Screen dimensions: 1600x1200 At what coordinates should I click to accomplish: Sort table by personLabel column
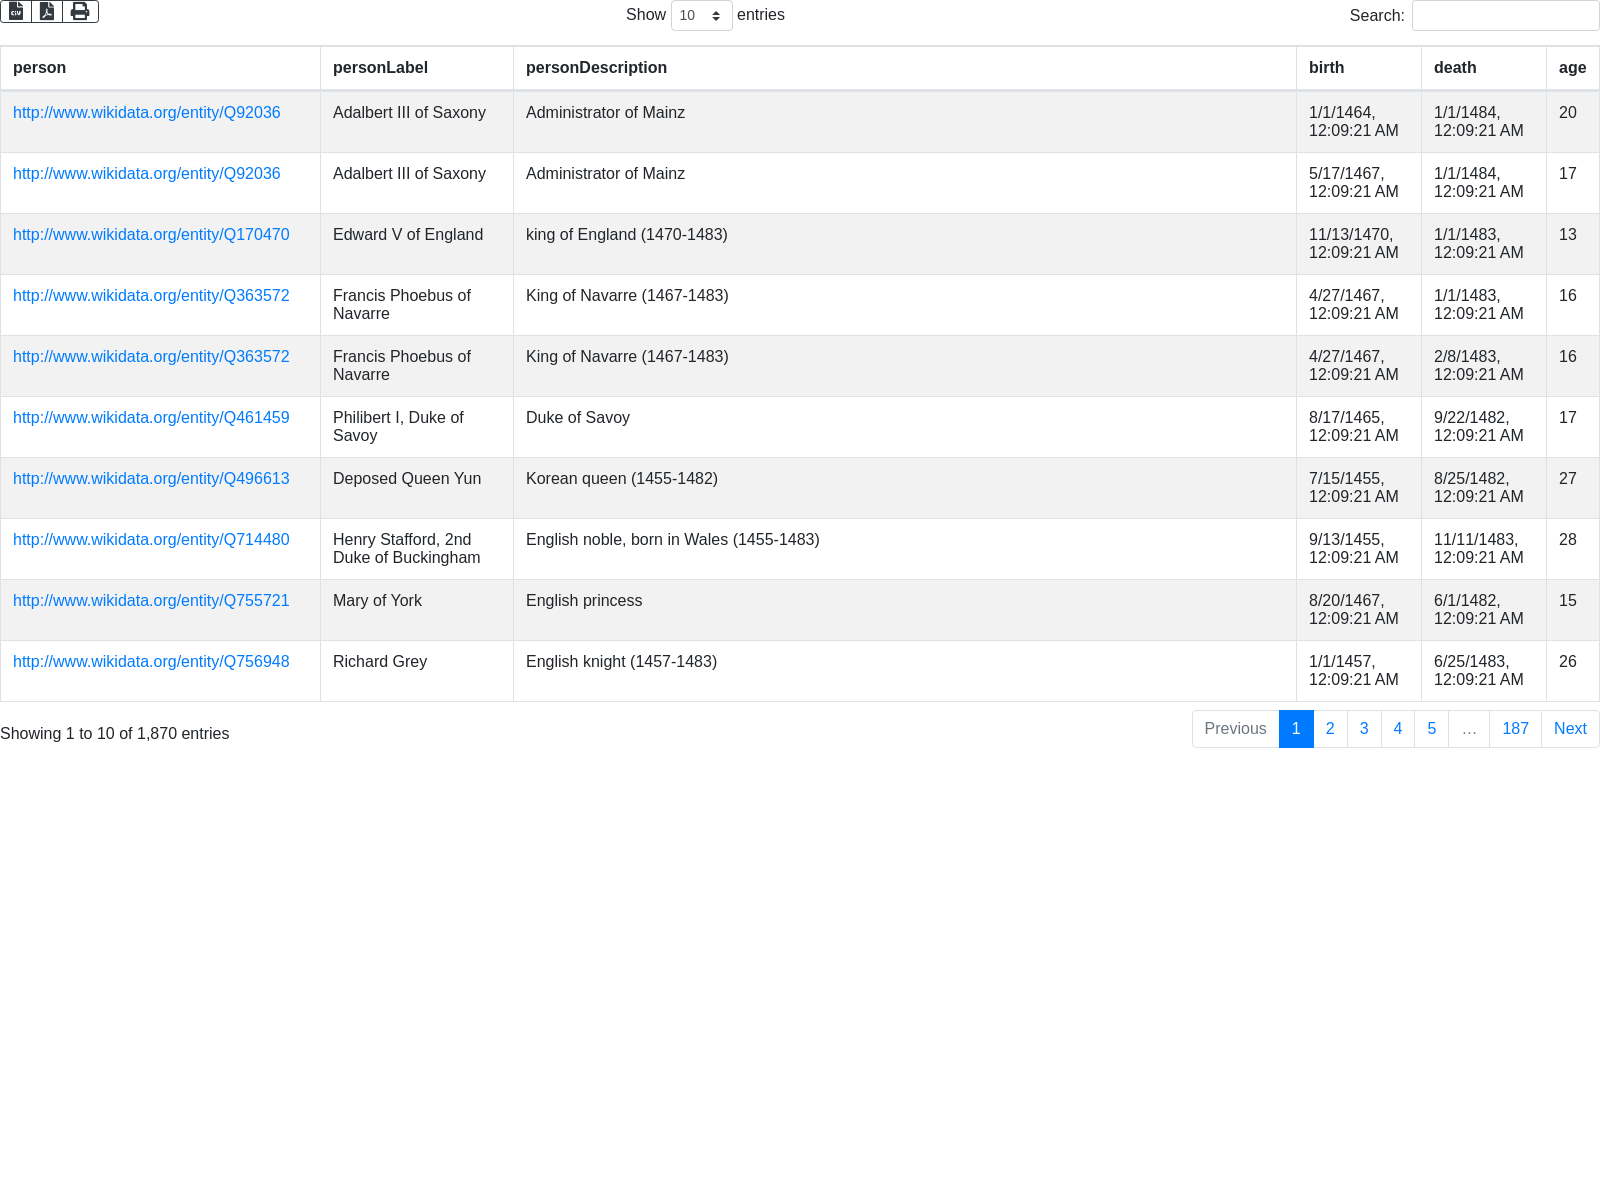[380, 68]
